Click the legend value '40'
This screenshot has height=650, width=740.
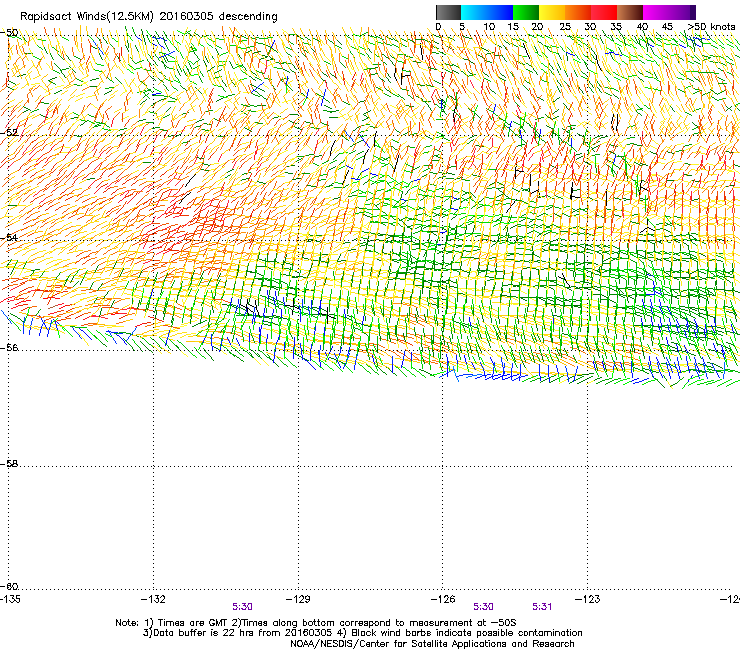[x=642, y=27]
